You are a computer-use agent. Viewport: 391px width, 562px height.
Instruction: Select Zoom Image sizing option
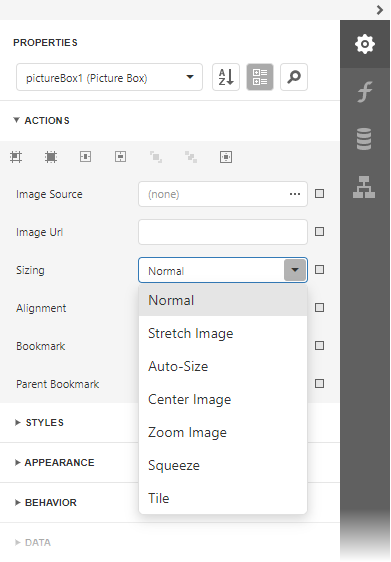[223, 432]
